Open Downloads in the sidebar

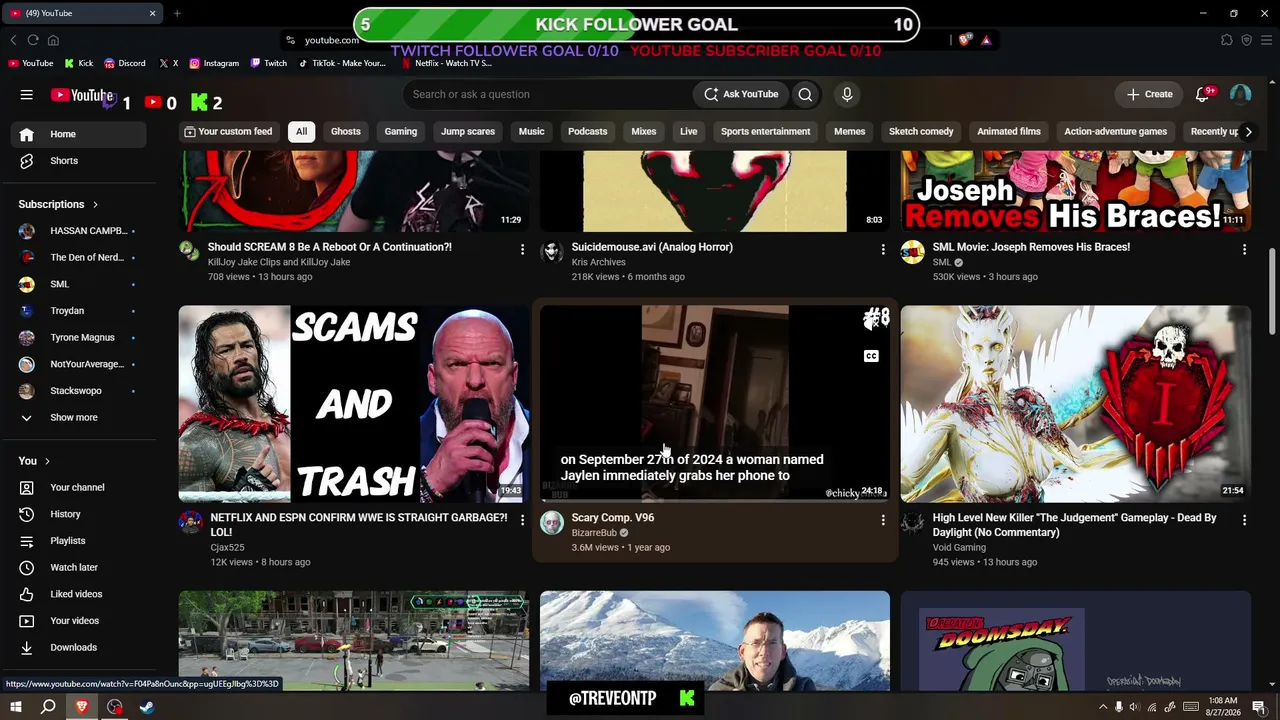(x=78, y=648)
